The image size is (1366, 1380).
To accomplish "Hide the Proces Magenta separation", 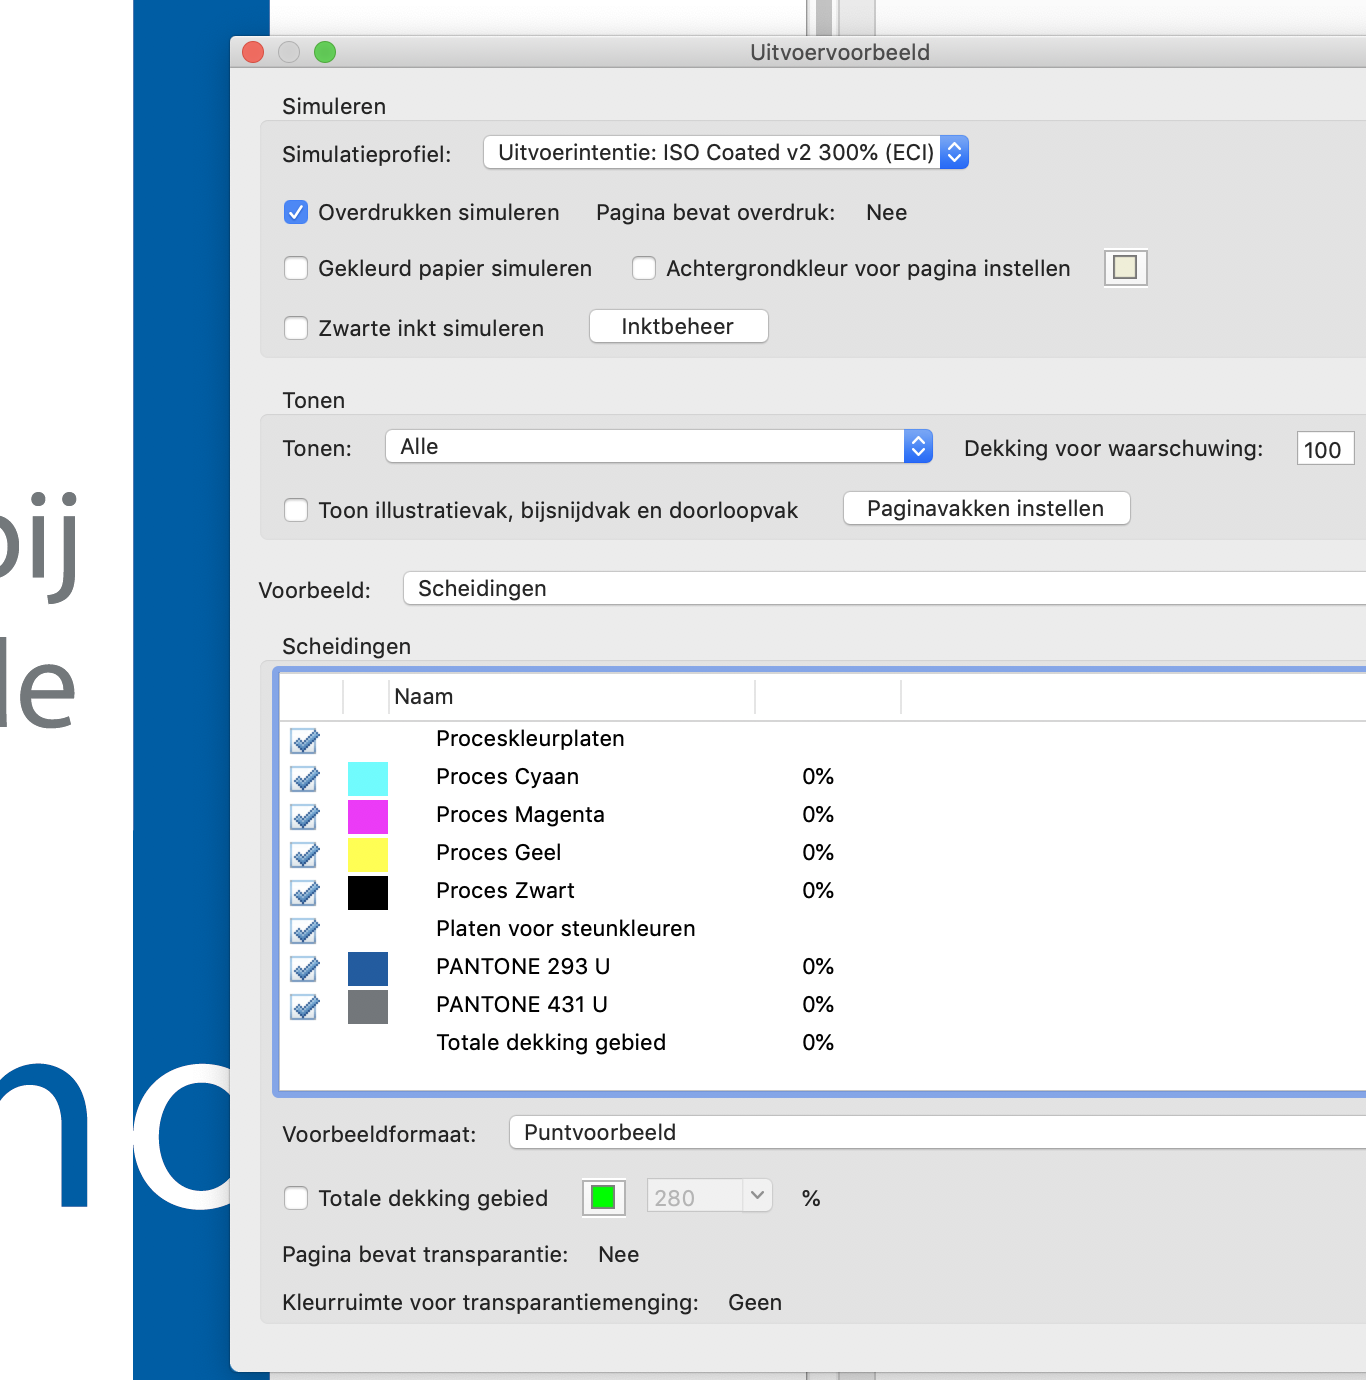I will pos(304,817).
